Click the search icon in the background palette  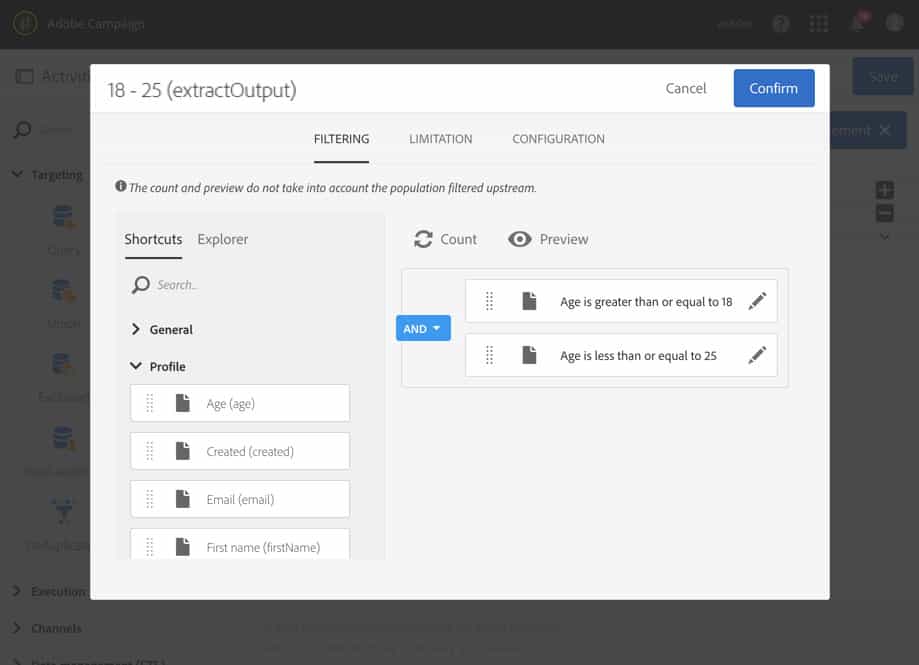pyautogui.click(x=22, y=129)
